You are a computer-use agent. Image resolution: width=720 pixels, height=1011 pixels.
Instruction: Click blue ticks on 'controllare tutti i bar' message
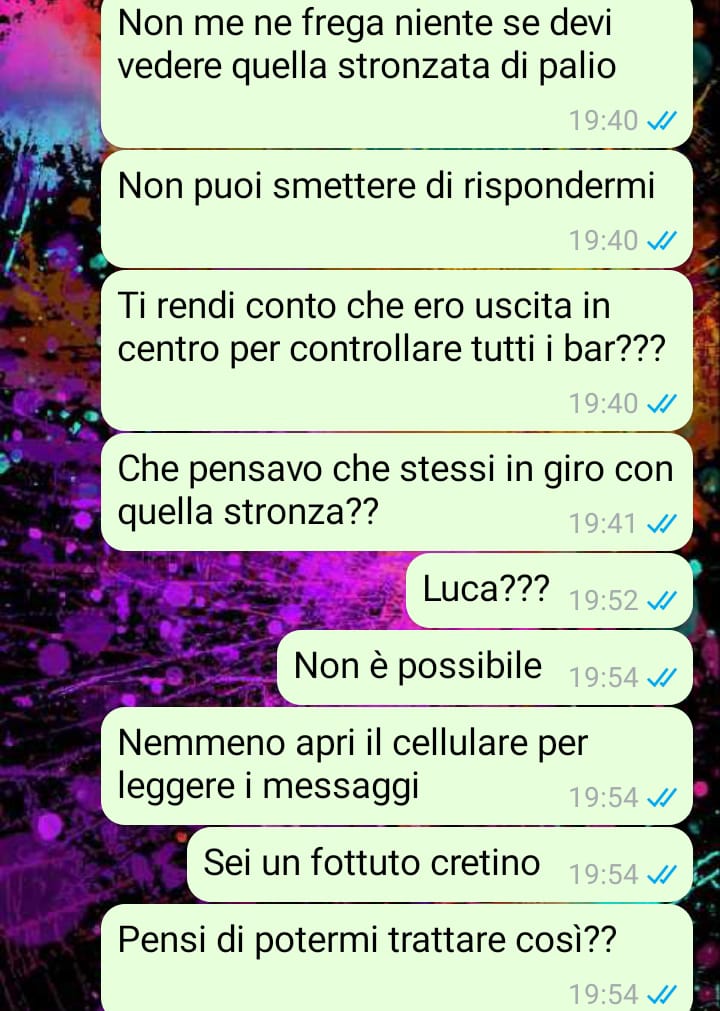(x=661, y=404)
